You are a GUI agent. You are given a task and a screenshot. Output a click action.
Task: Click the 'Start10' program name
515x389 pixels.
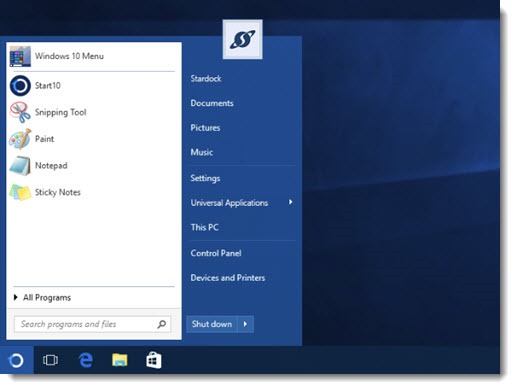point(48,86)
